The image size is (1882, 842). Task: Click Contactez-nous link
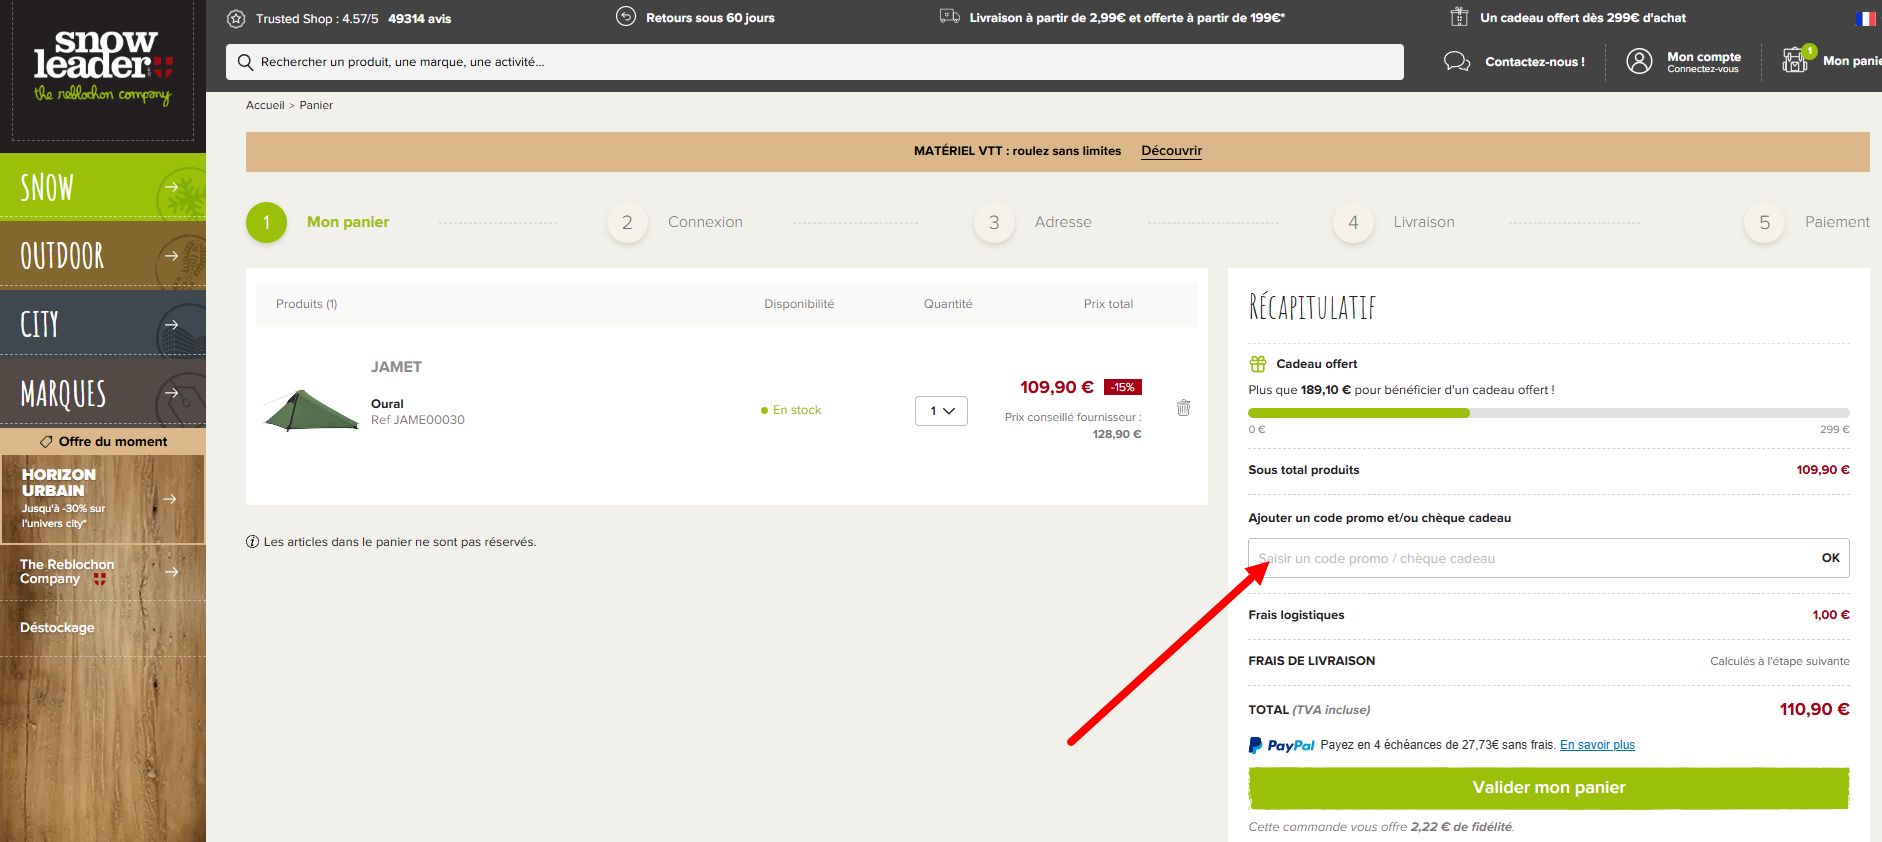pos(1535,62)
